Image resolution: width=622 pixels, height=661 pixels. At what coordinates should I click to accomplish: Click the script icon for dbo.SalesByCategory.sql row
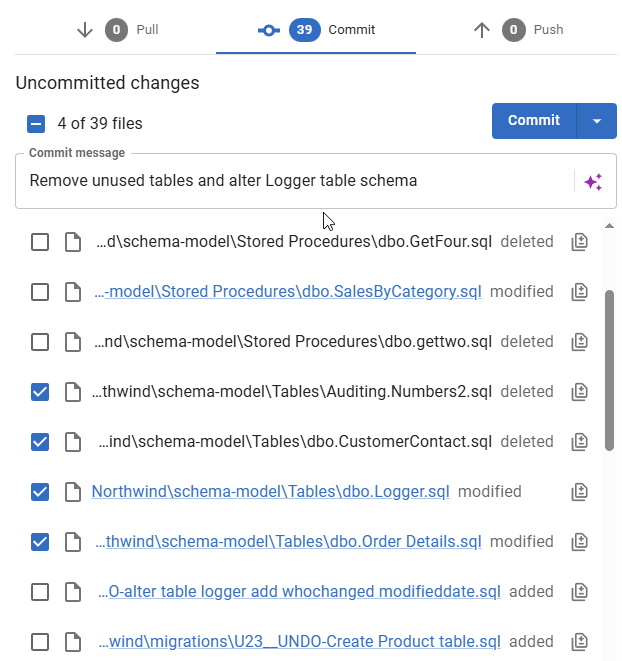[579, 292]
